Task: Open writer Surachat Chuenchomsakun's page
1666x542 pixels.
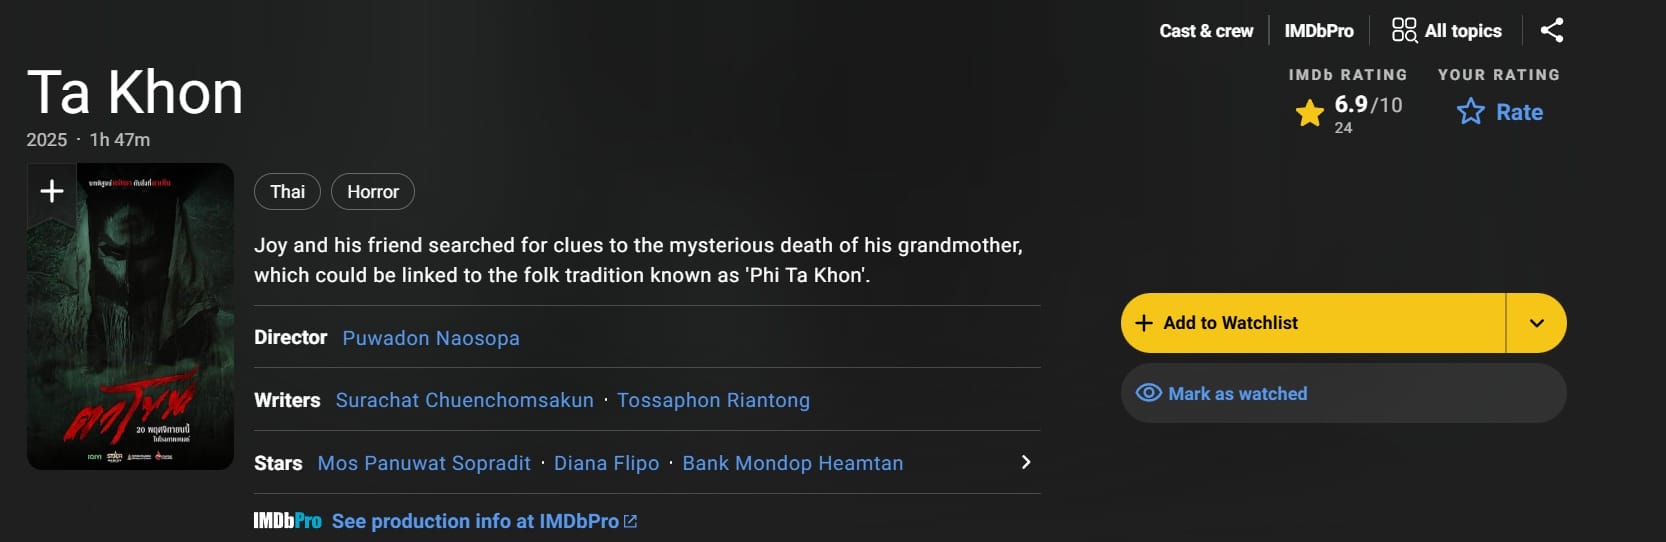Action: (464, 400)
